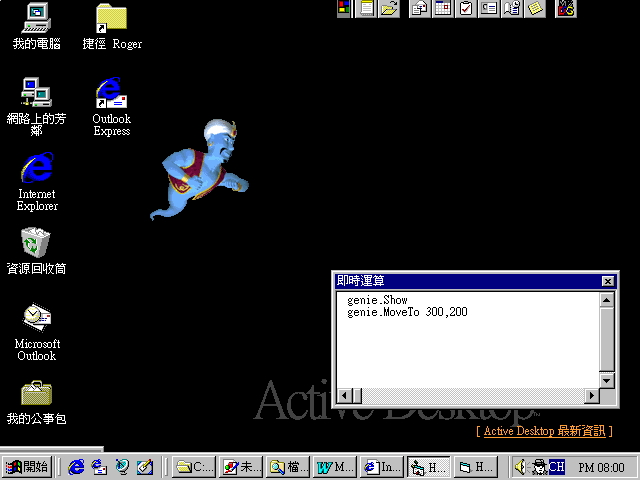Image resolution: width=640 pixels, height=480 pixels.
Task: Open the Start menu button
Action: [27, 466]
